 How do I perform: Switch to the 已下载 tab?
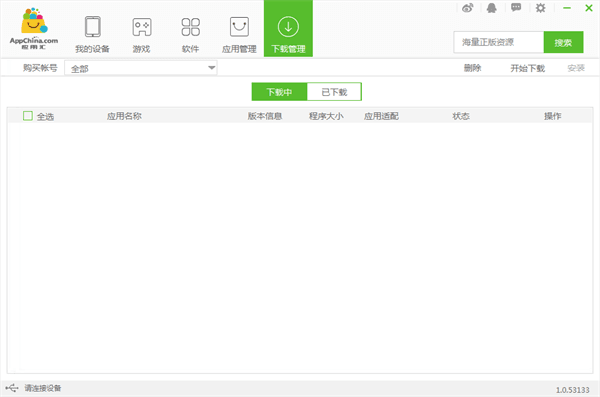pyautogui.click(x=334, y=92)
